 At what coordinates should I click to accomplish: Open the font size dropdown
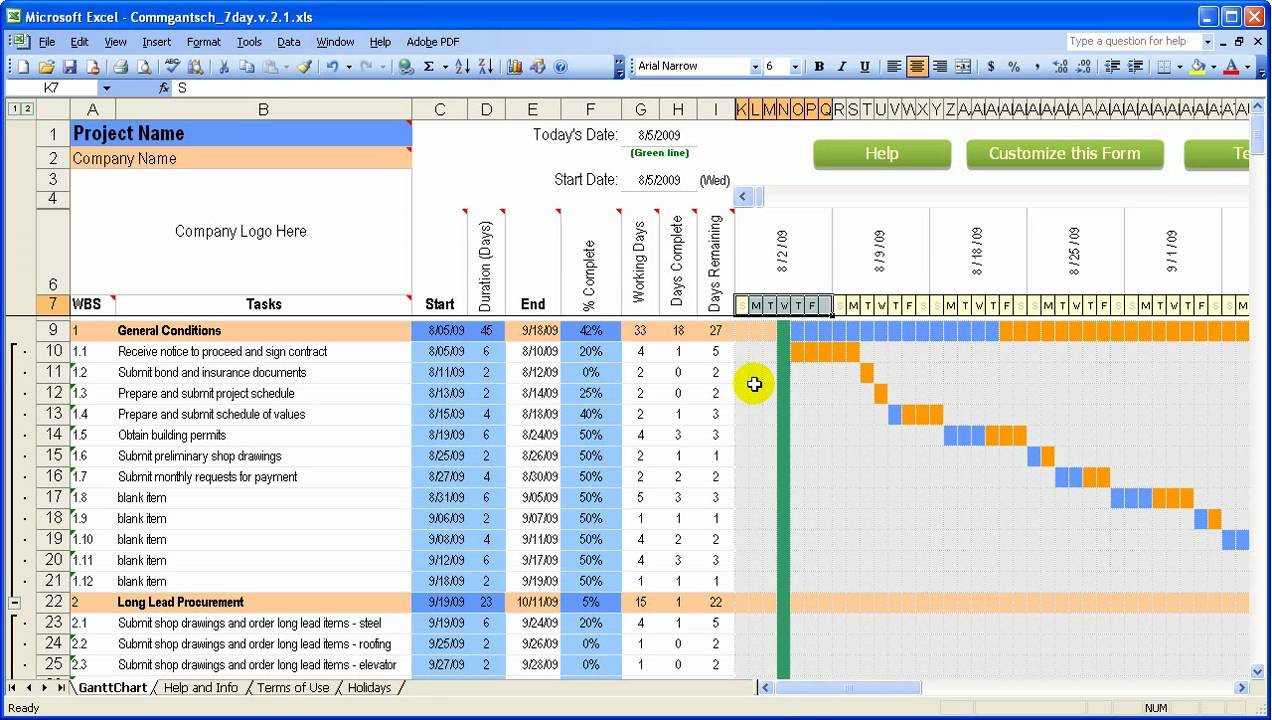(x=796, y=66)
